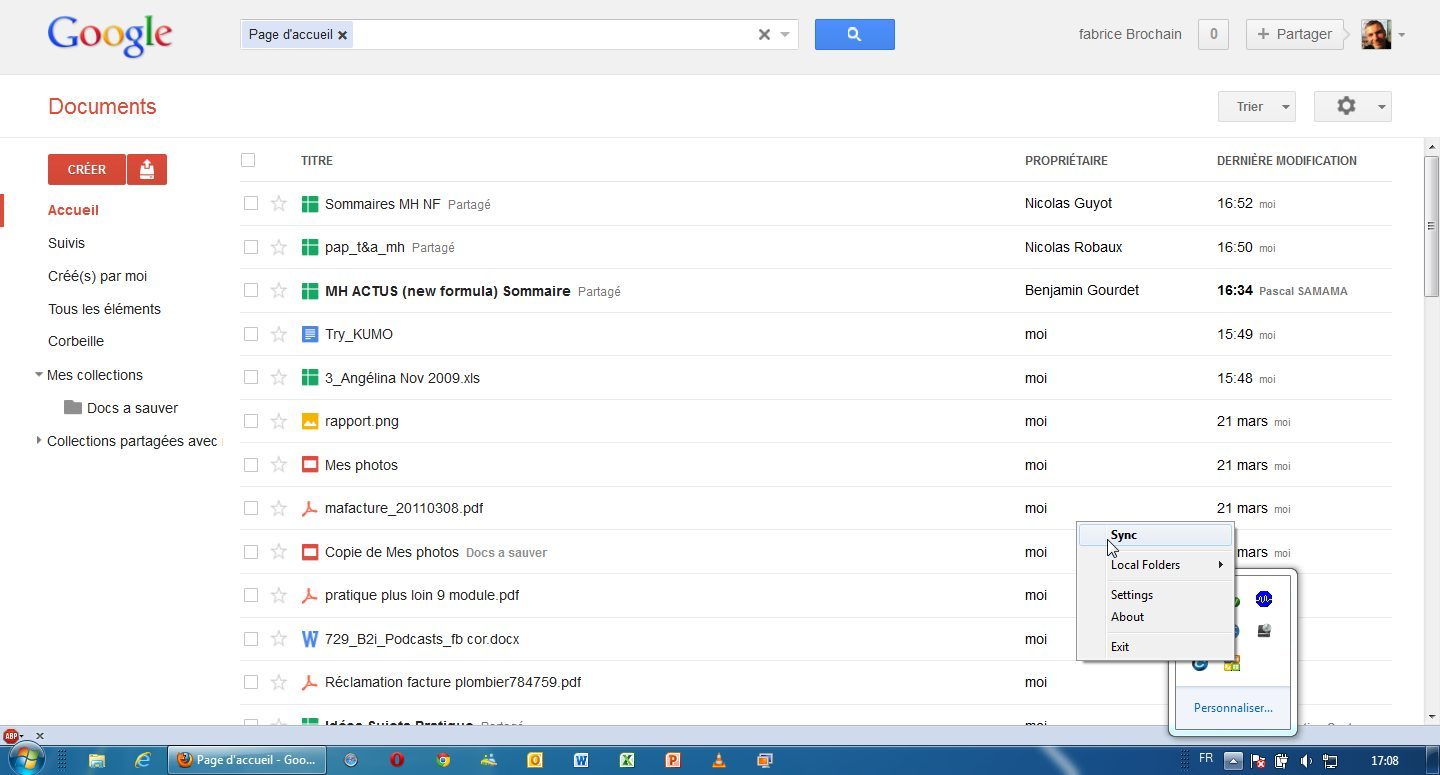Choose Settings in the context menu
Screen dimensions: 1440x775
1155,595
